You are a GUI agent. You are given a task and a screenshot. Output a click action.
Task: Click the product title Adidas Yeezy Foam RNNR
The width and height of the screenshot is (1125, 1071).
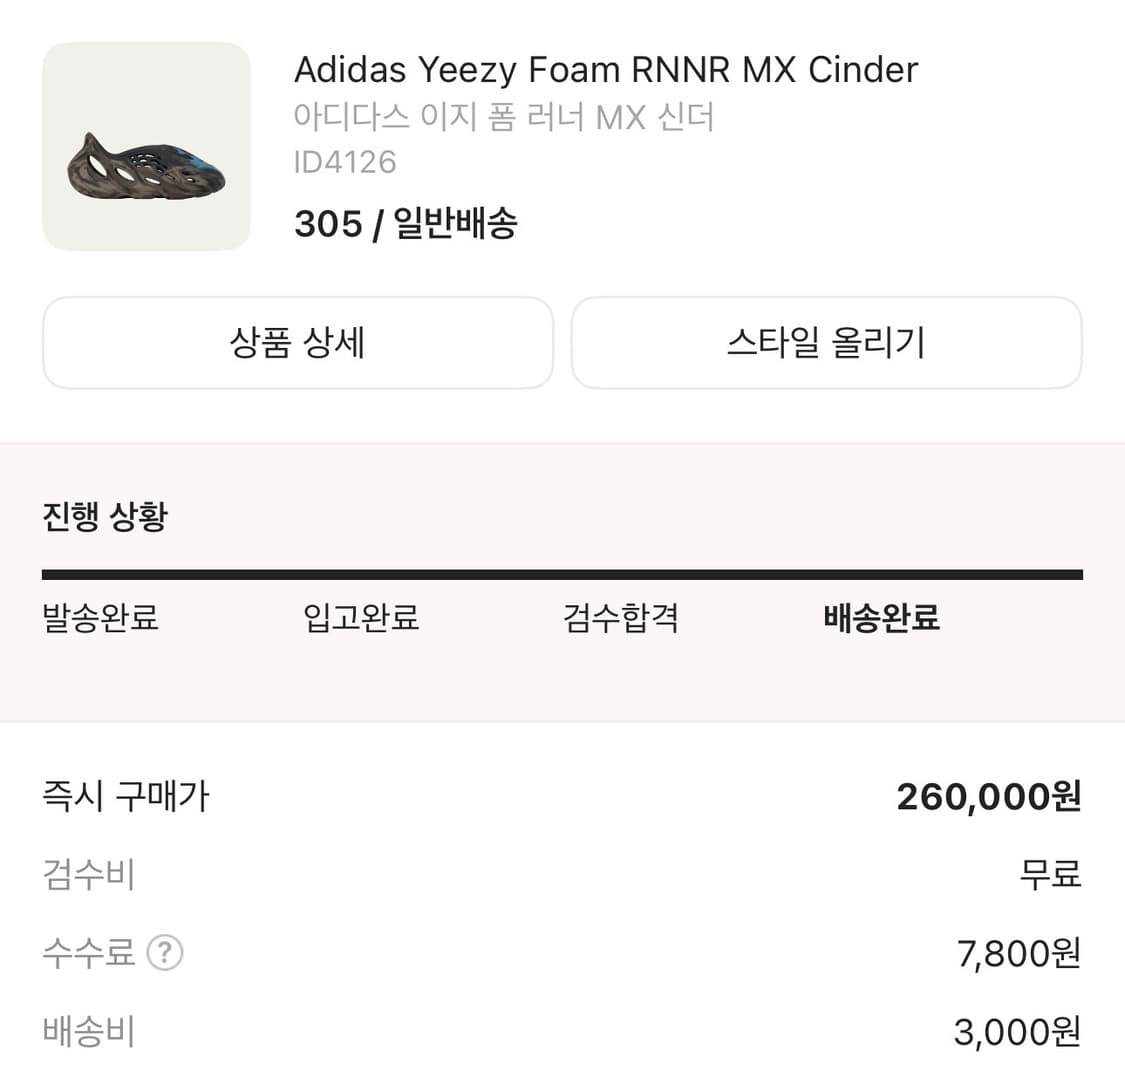606,69
